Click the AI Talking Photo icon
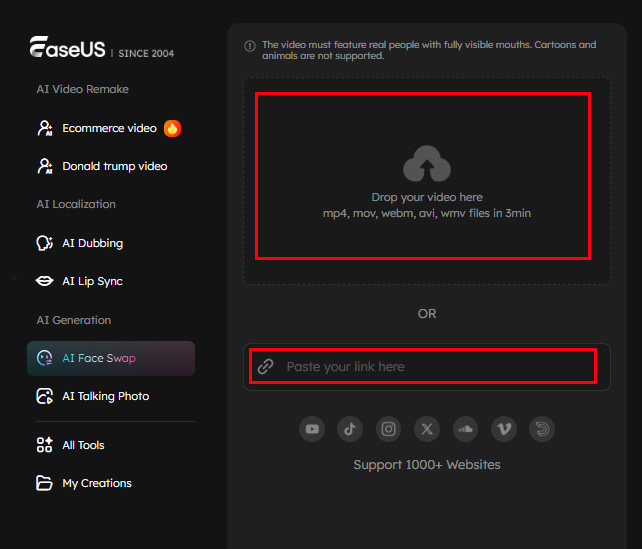This screenshot has height=549, width=642. point(45,396)
